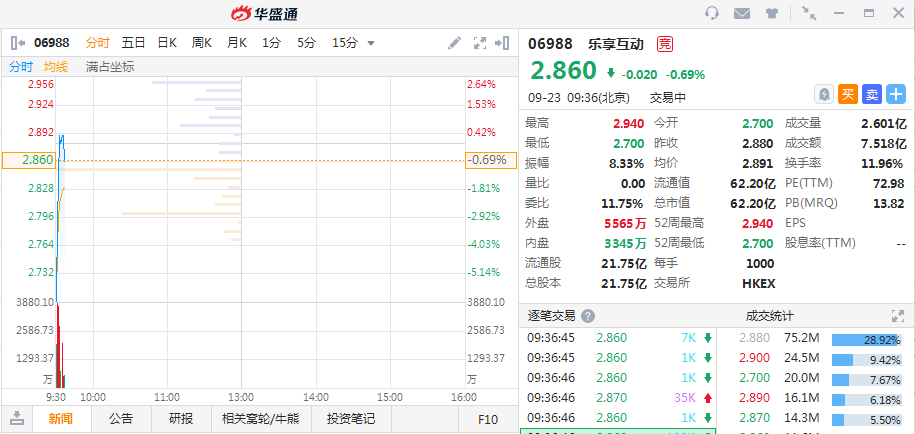Click the -0.69% marker on right axis

pyautogui.click(x=491, y=160)
